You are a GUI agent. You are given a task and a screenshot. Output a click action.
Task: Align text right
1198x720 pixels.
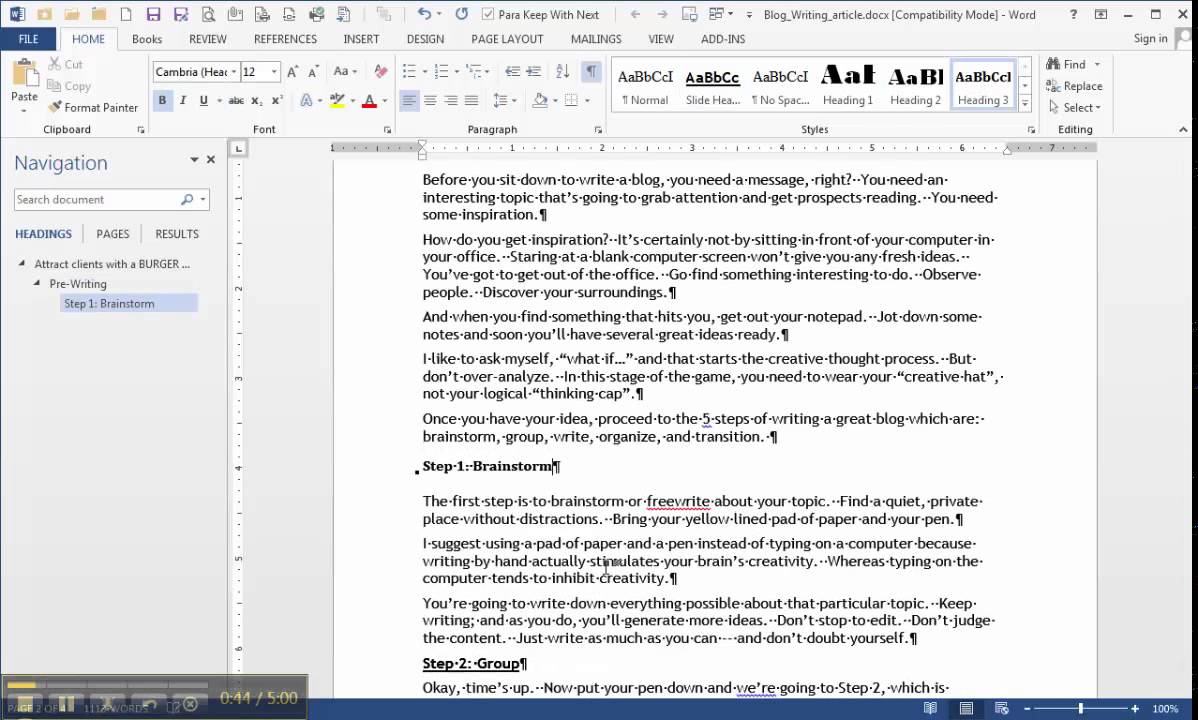pos(451,100)
